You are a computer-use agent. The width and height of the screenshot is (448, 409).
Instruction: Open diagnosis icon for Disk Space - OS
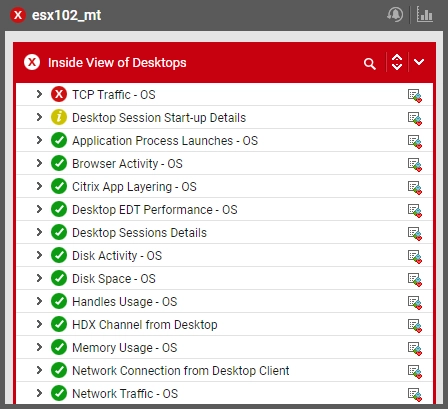[415, 279]
